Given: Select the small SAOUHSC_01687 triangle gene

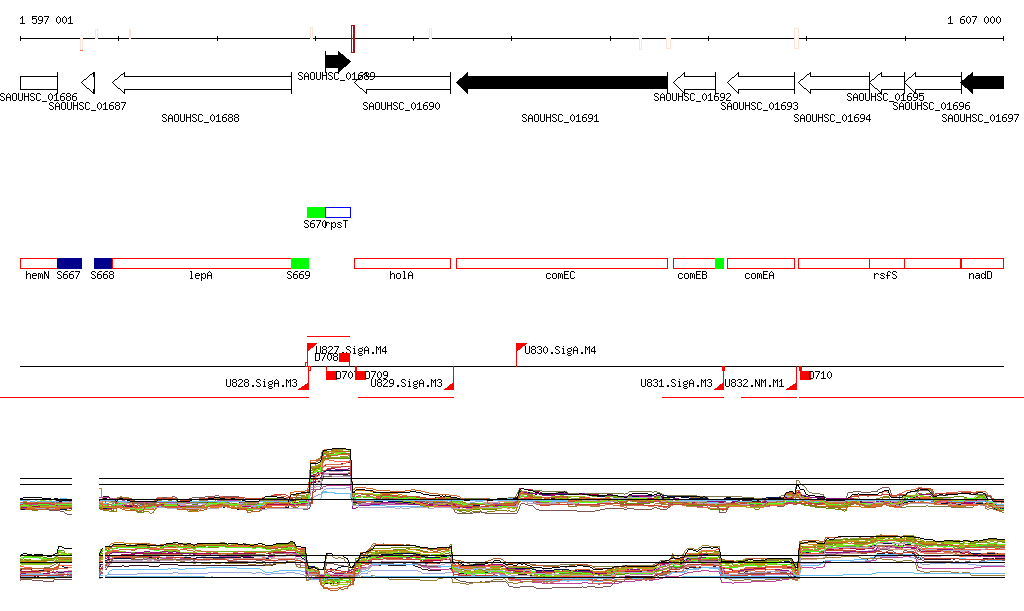Looking at the screenshot, I should 88,83.
